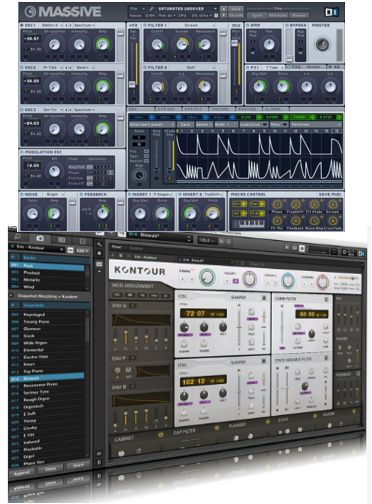Click the Mix fader handle in Massive

(x=235, y=43)
